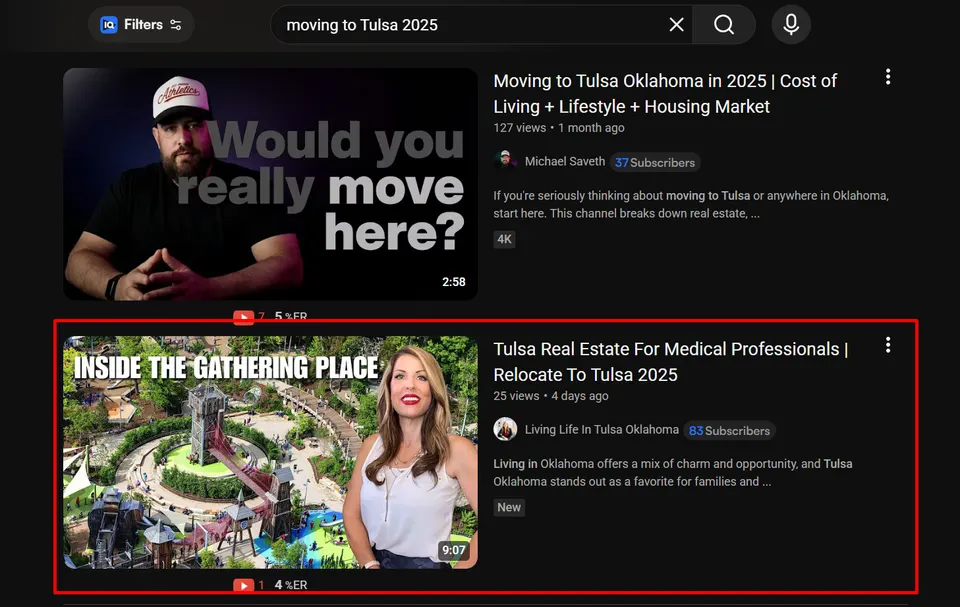
Task: Open Moving to Tulsa Oklahoma in 2025 title
Action: (665, 94)
